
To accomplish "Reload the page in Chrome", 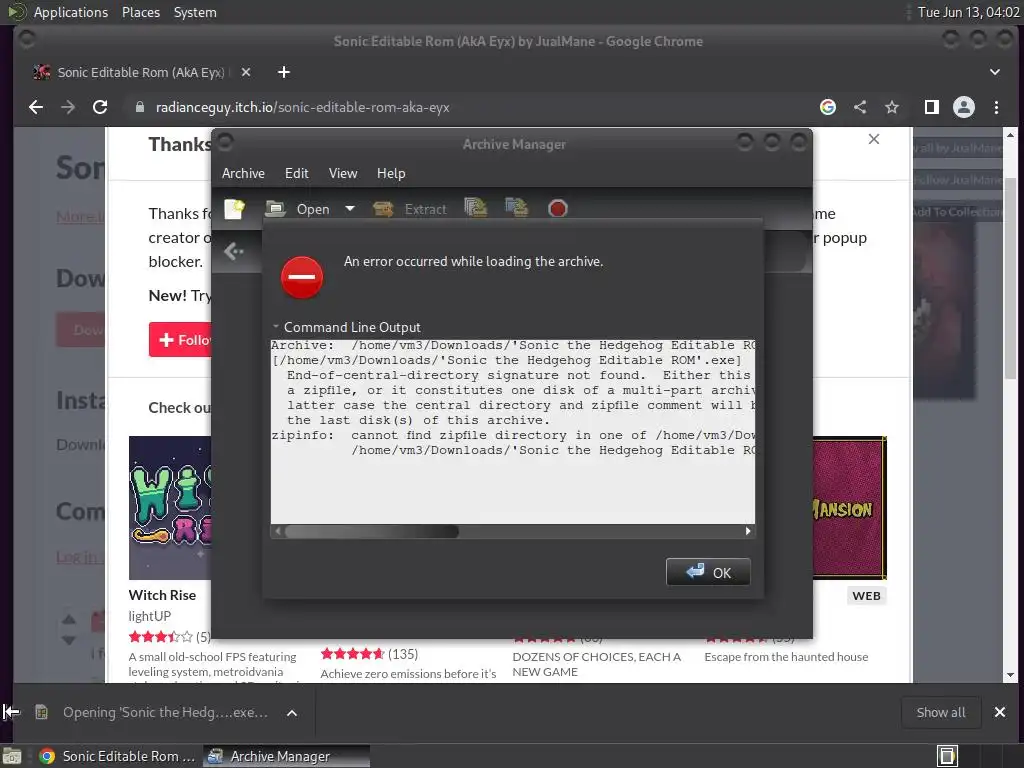I will 100,107.
